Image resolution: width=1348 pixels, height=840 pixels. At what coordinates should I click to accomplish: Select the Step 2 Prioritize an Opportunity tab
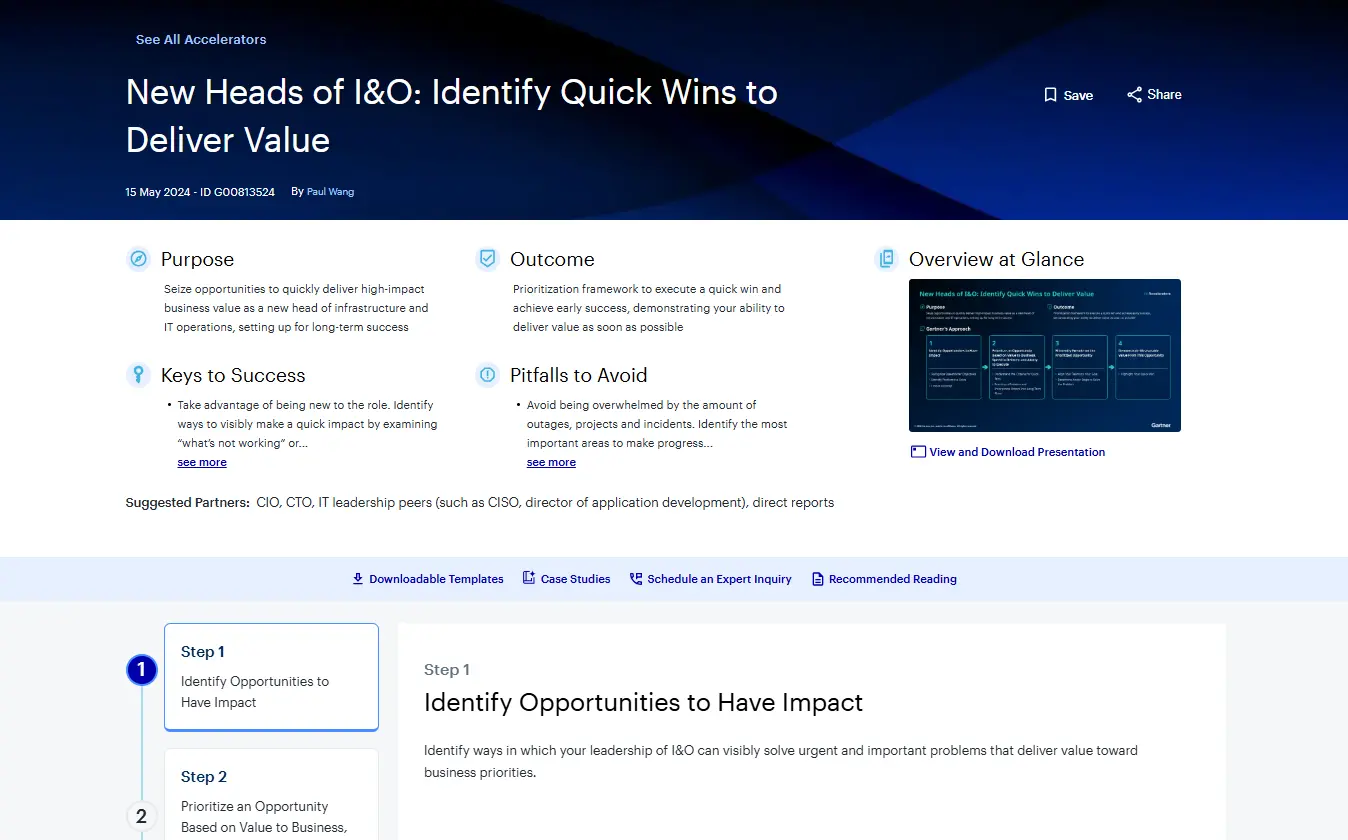pyautogui.click(x=271, y=795)
